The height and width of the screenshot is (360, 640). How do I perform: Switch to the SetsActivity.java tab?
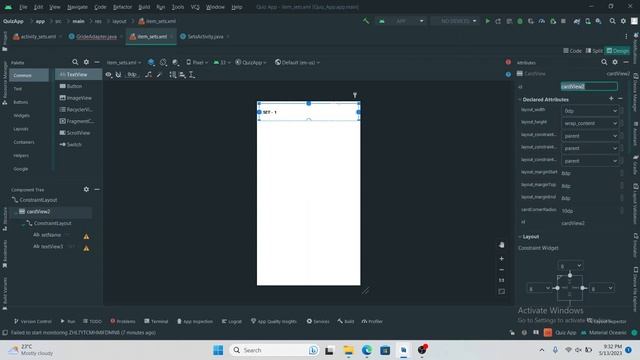[205, 36]
